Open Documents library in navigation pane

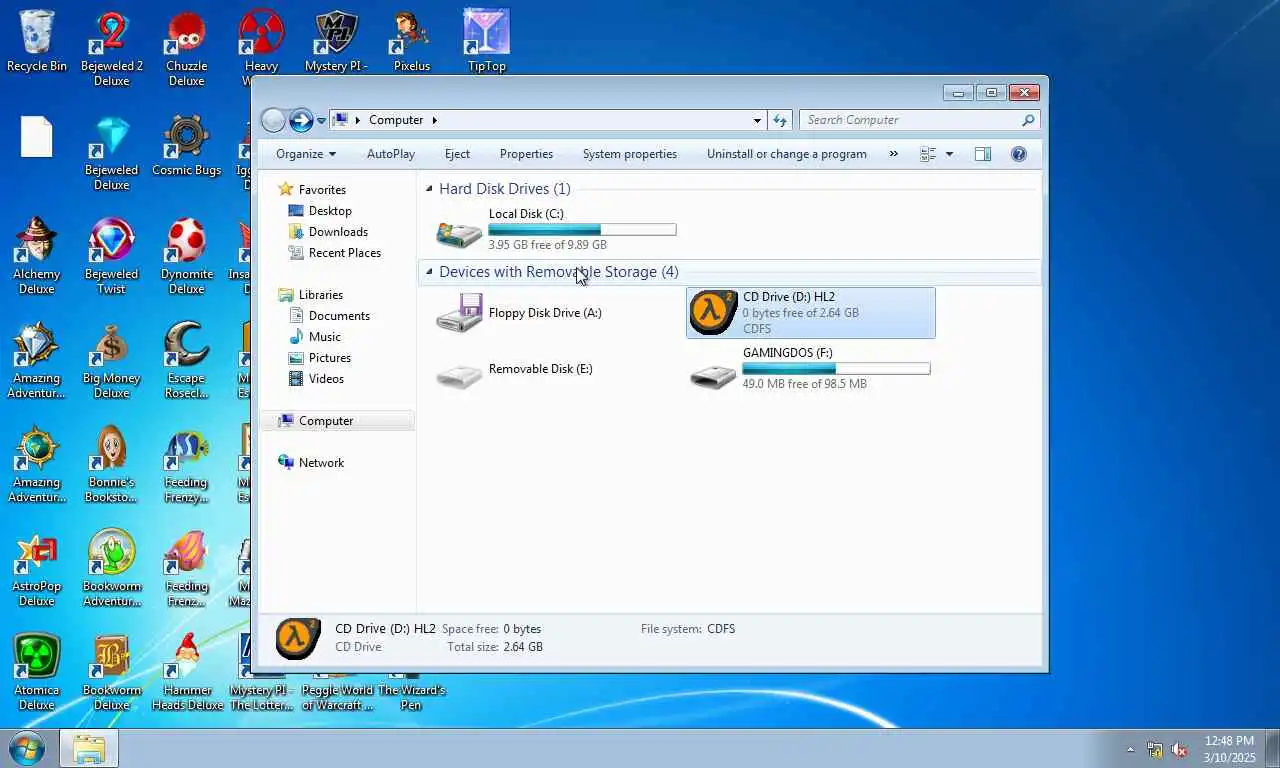339,316
